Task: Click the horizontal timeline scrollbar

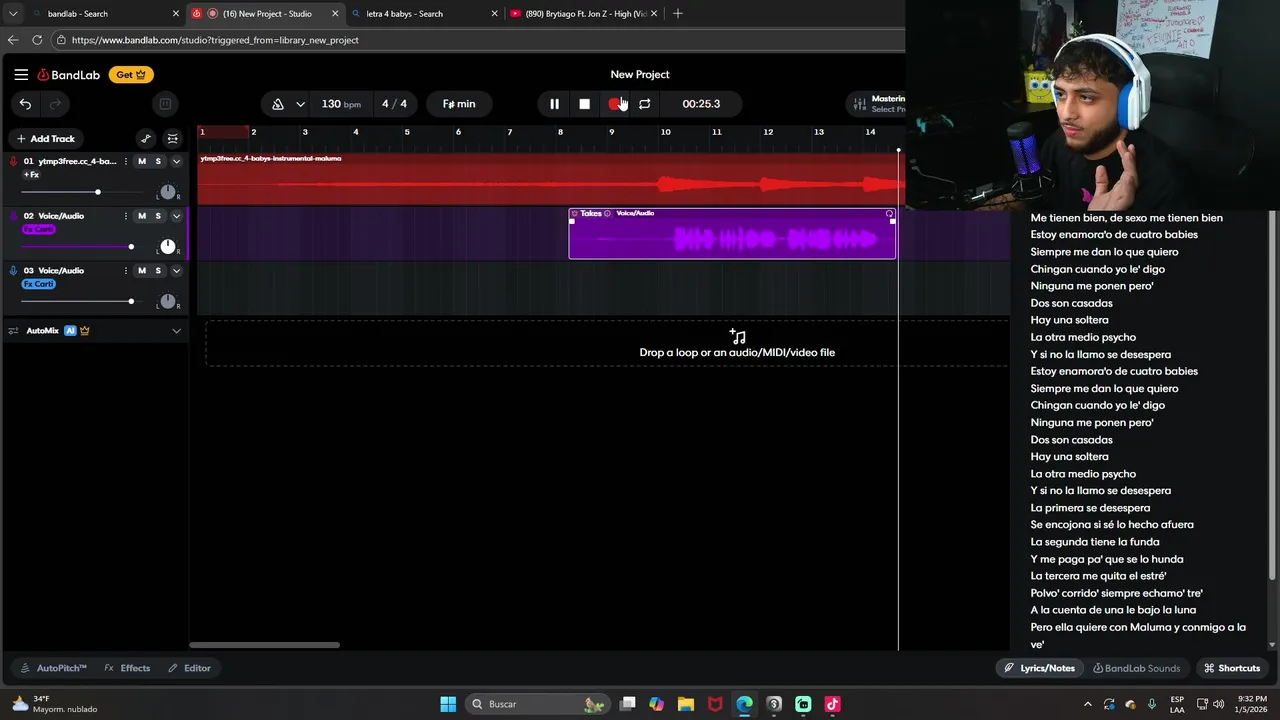Action: 265,645
